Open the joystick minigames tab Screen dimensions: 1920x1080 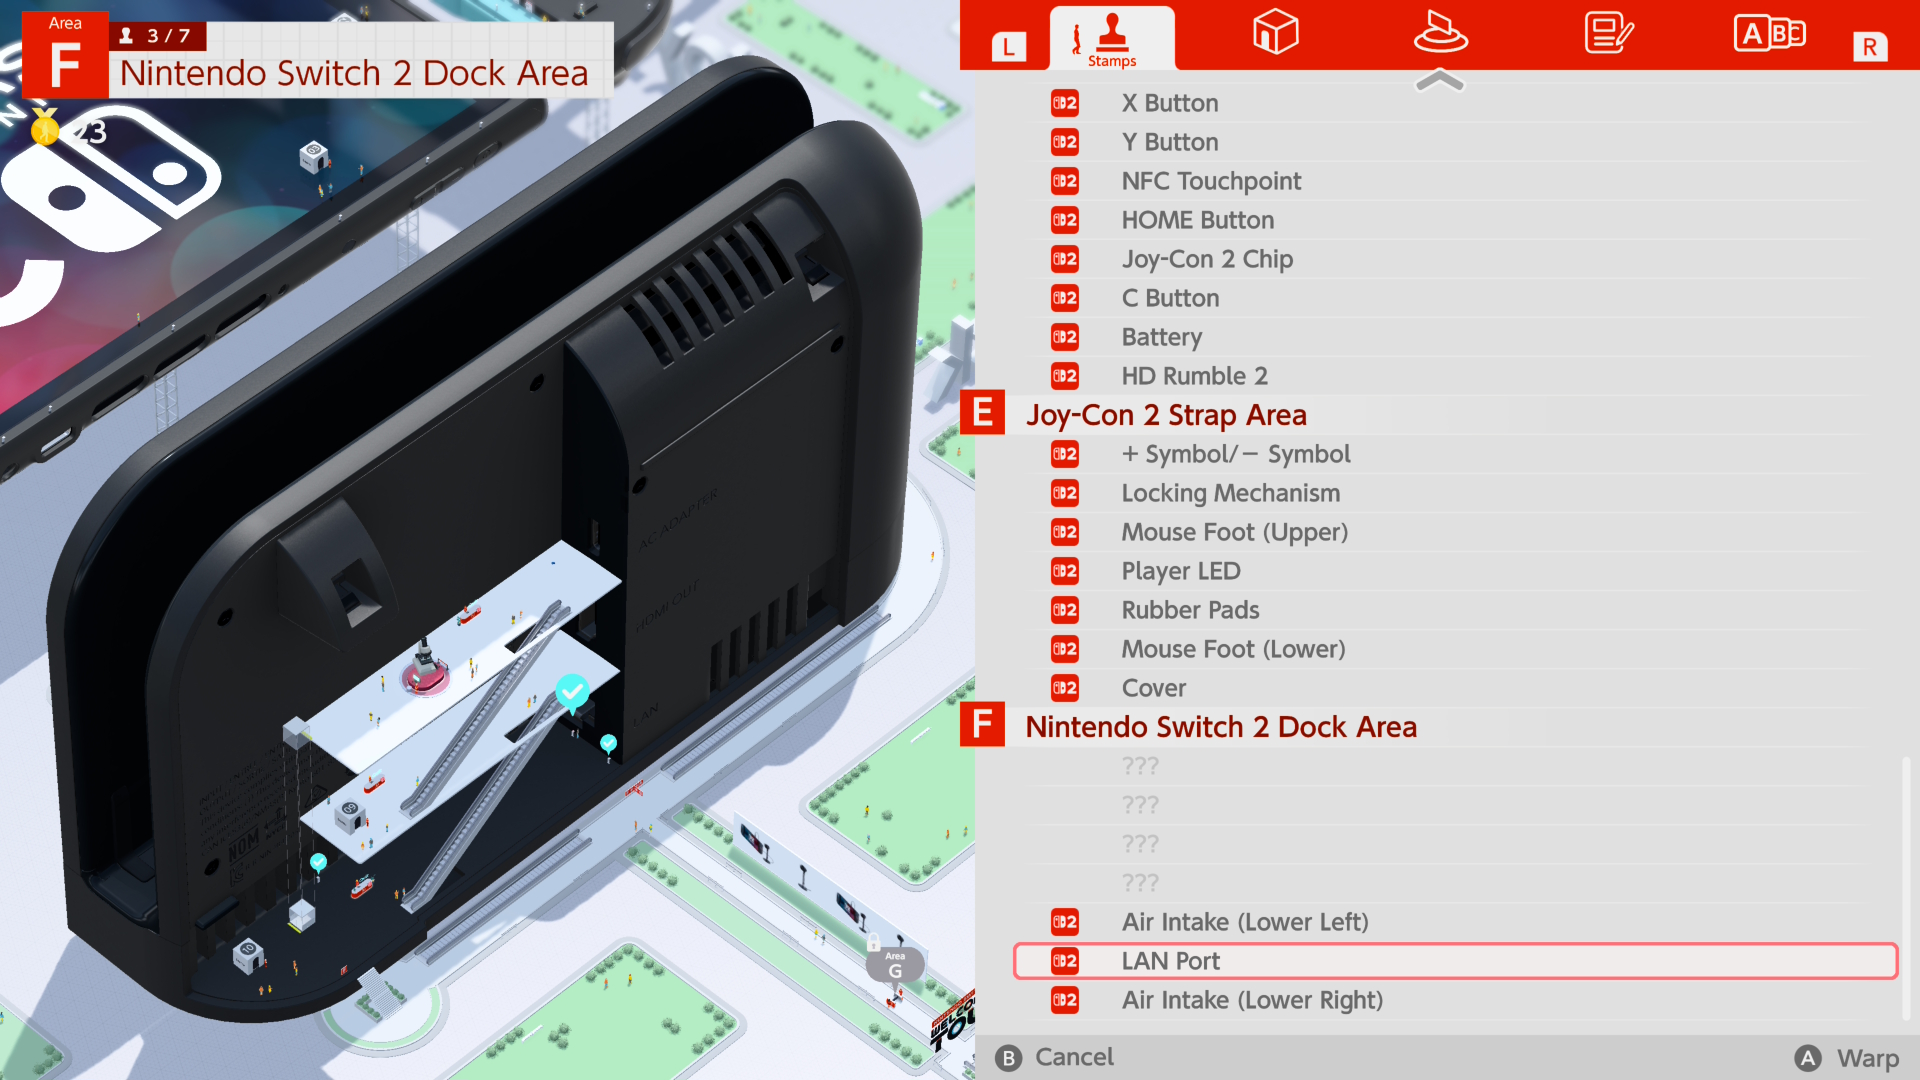click(1440, 32)
